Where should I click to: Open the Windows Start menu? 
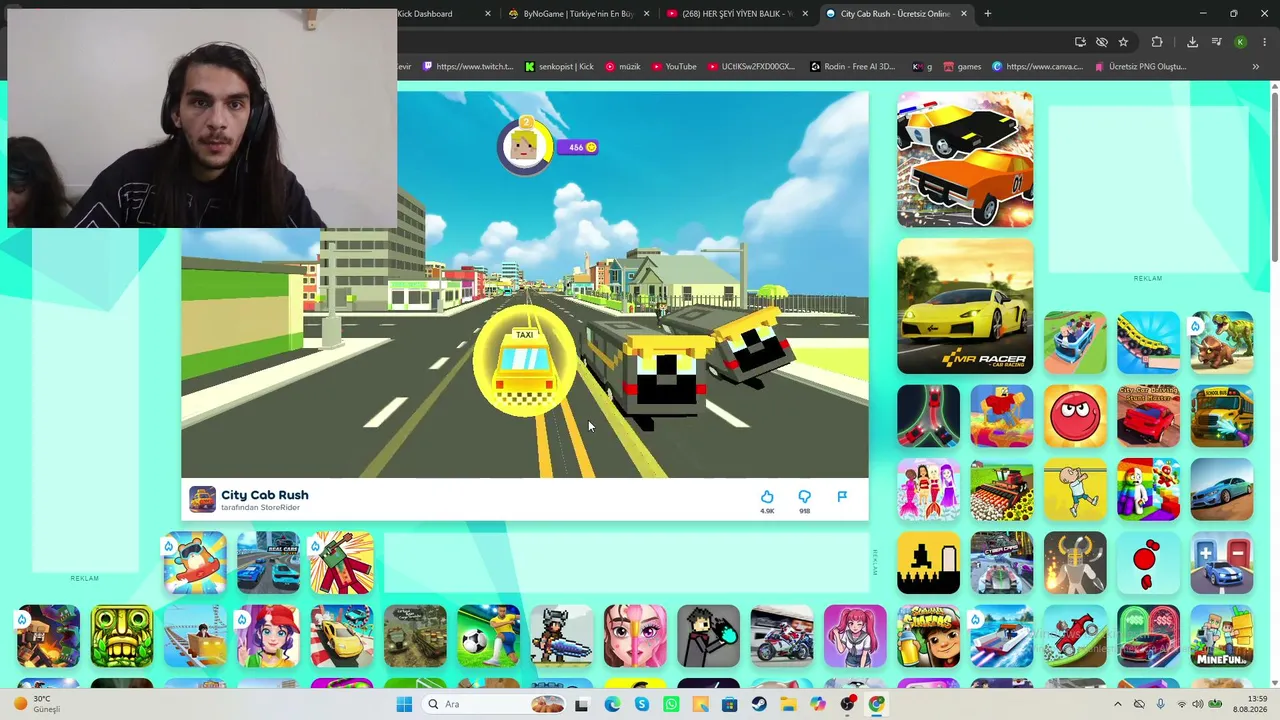(x=404, y=704)
